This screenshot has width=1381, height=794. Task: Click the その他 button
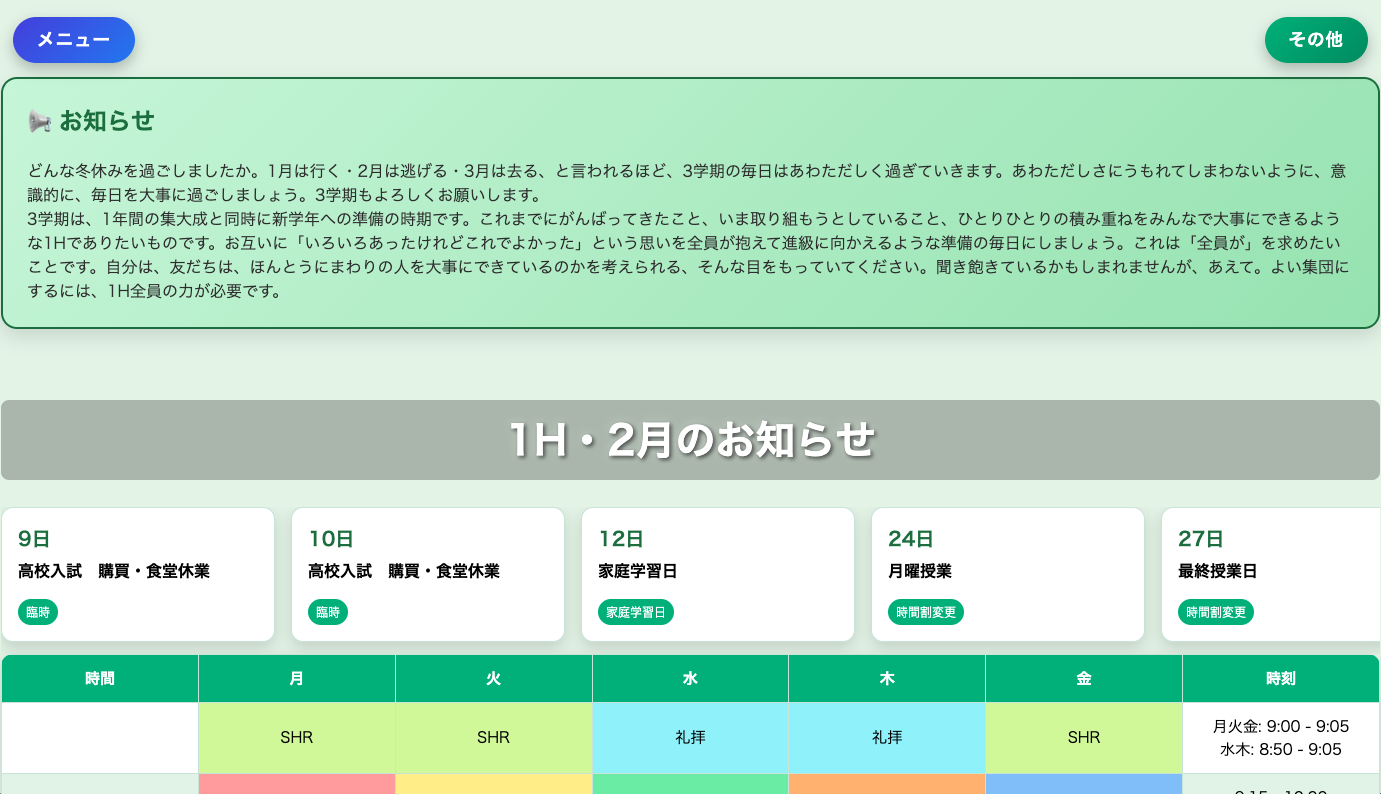[x=1316, y=40]
